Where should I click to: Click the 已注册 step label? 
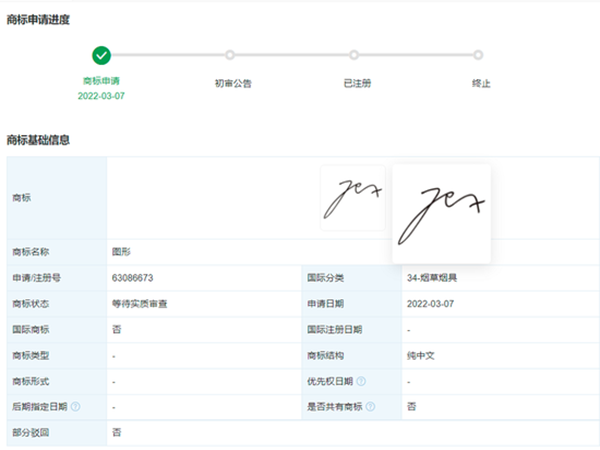click(x=356, y=83)
